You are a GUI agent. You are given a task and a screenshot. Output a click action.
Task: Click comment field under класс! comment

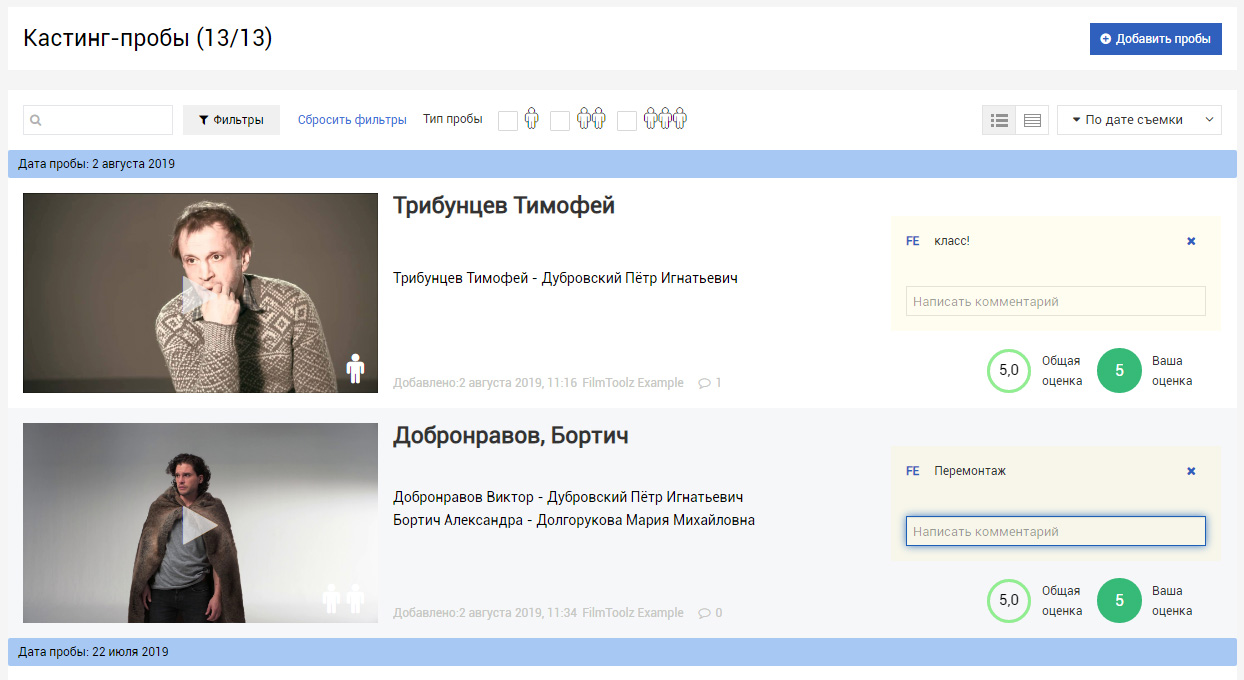click(x=1056, y=301)
